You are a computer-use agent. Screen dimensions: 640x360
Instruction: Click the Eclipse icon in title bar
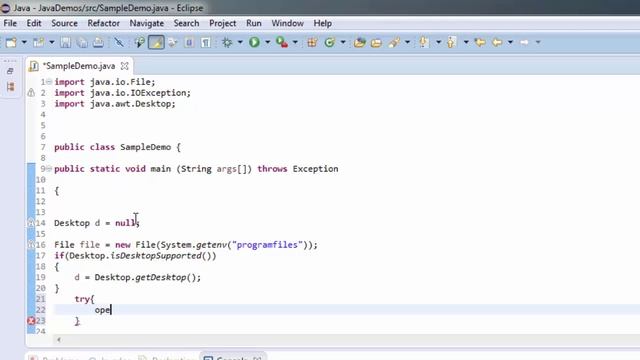click(x=5, y=8)
